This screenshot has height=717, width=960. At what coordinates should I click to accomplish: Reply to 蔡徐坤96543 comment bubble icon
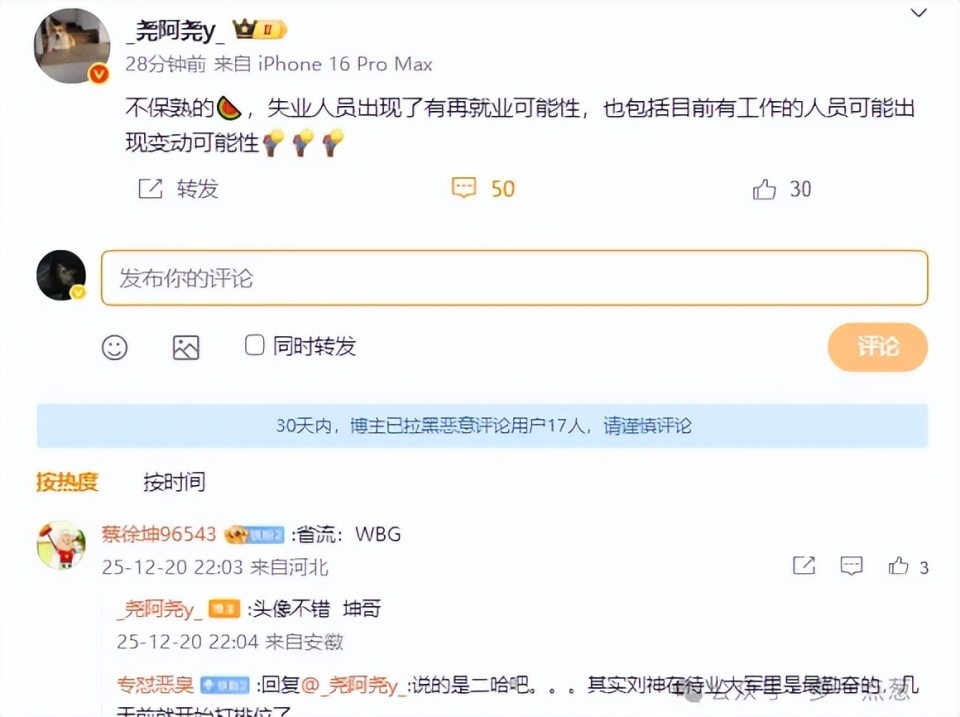pyautogui.click(x=851, y=565)
